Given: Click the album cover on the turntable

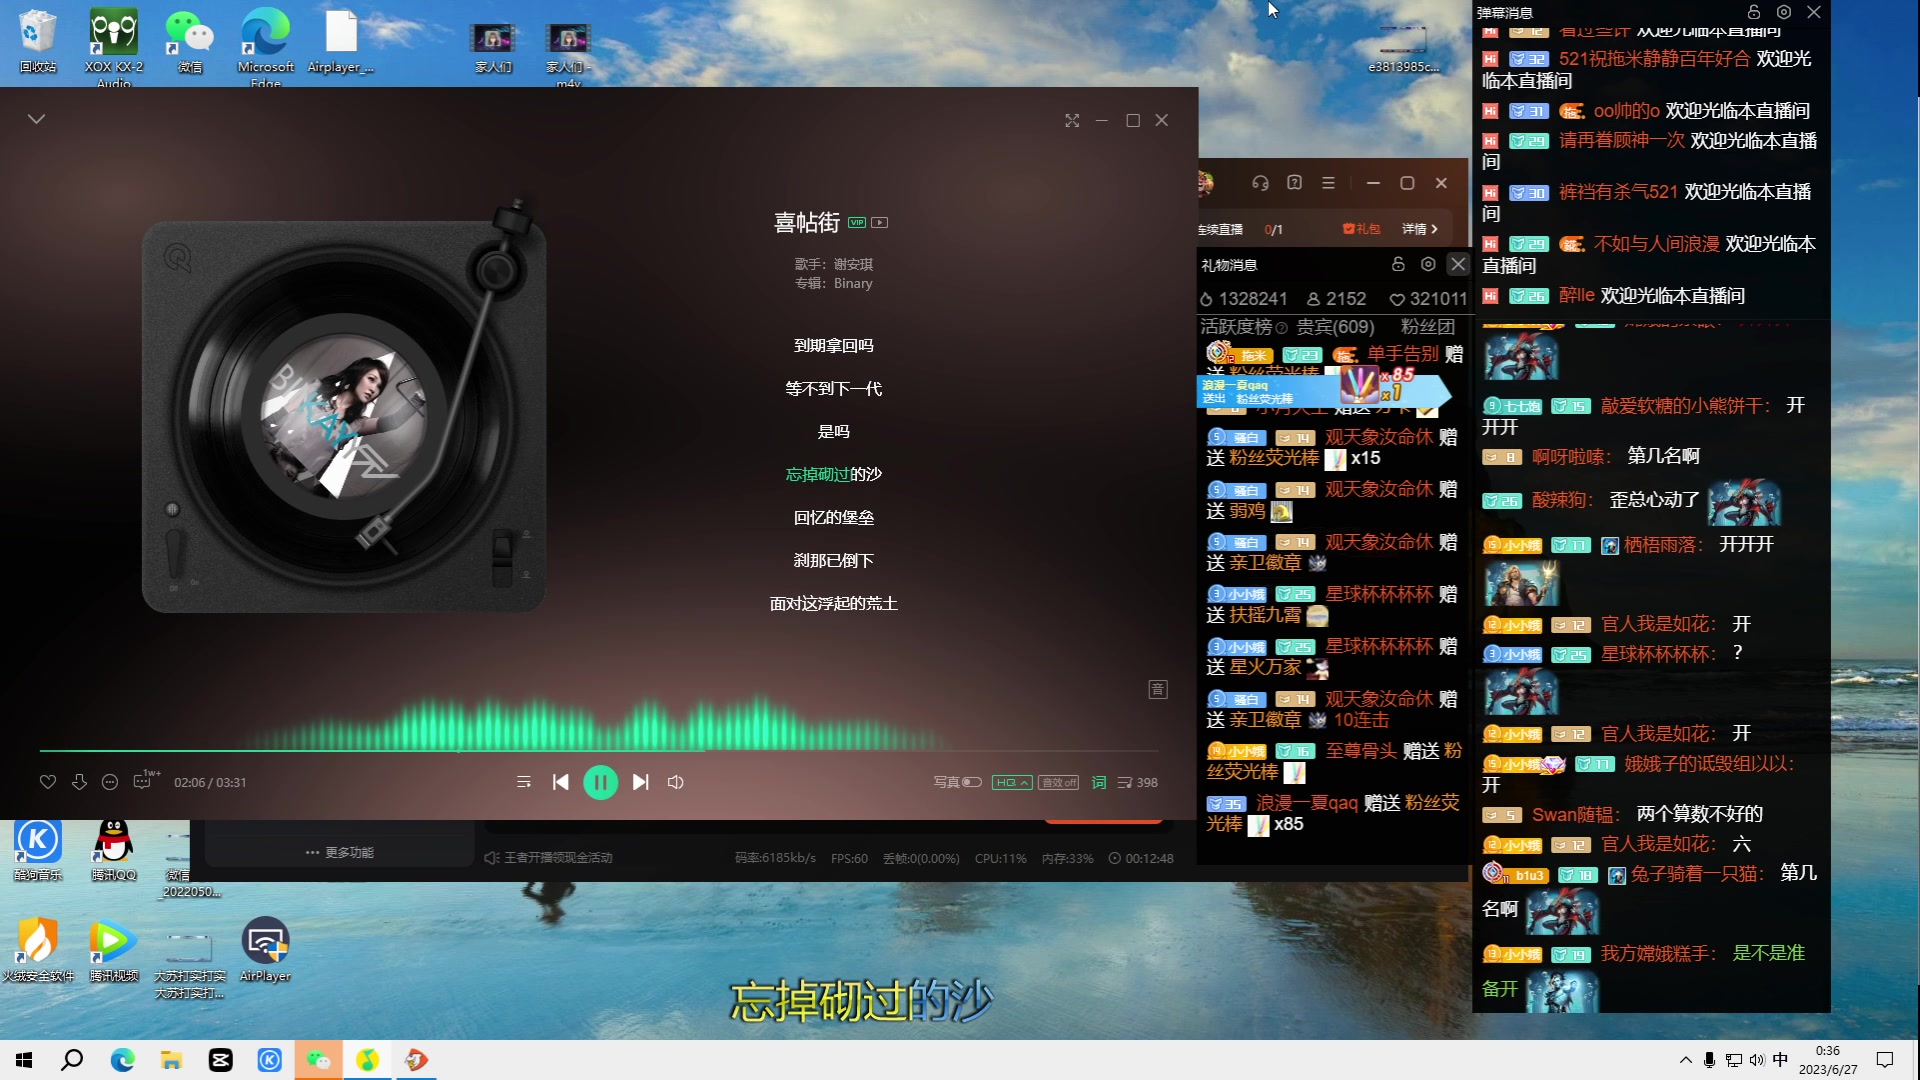Looking at the screenshot, I should [344, 414].
